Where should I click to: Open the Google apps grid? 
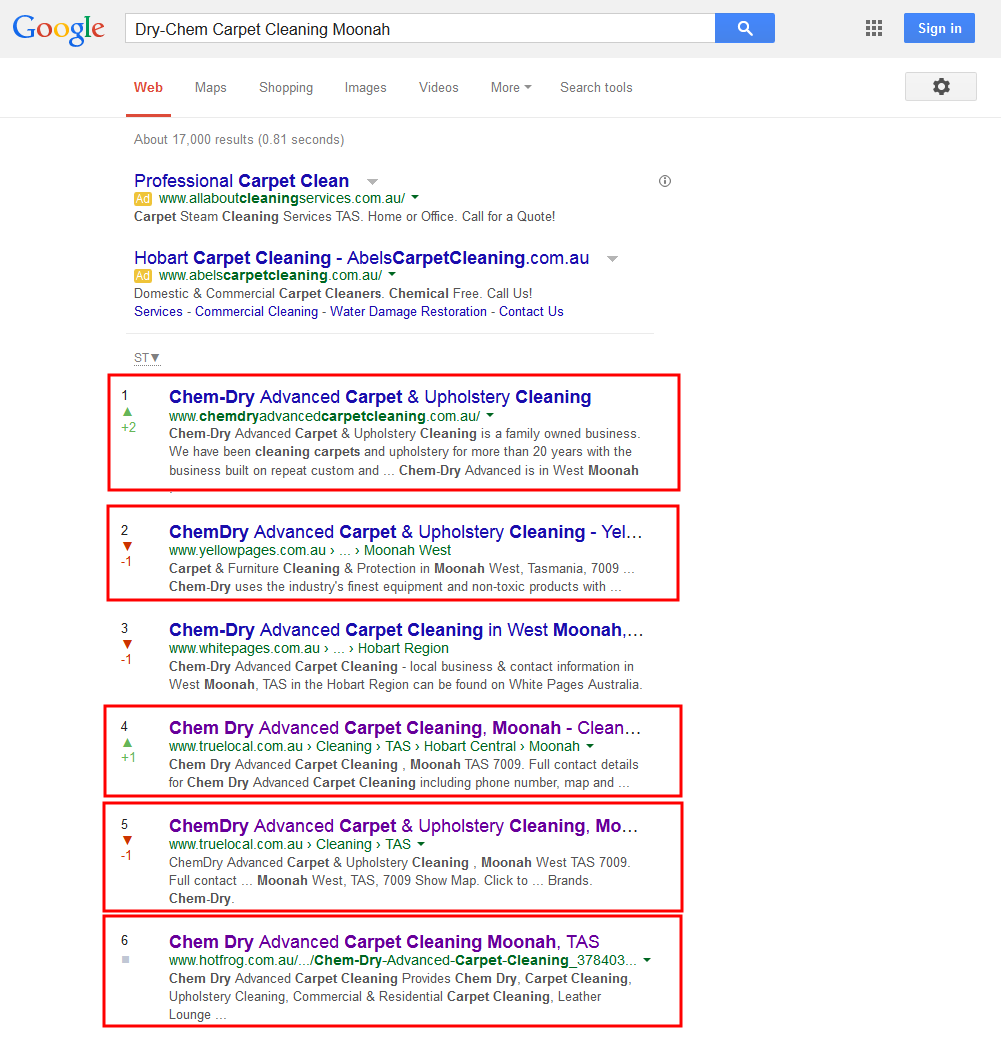tap(874, 28)
